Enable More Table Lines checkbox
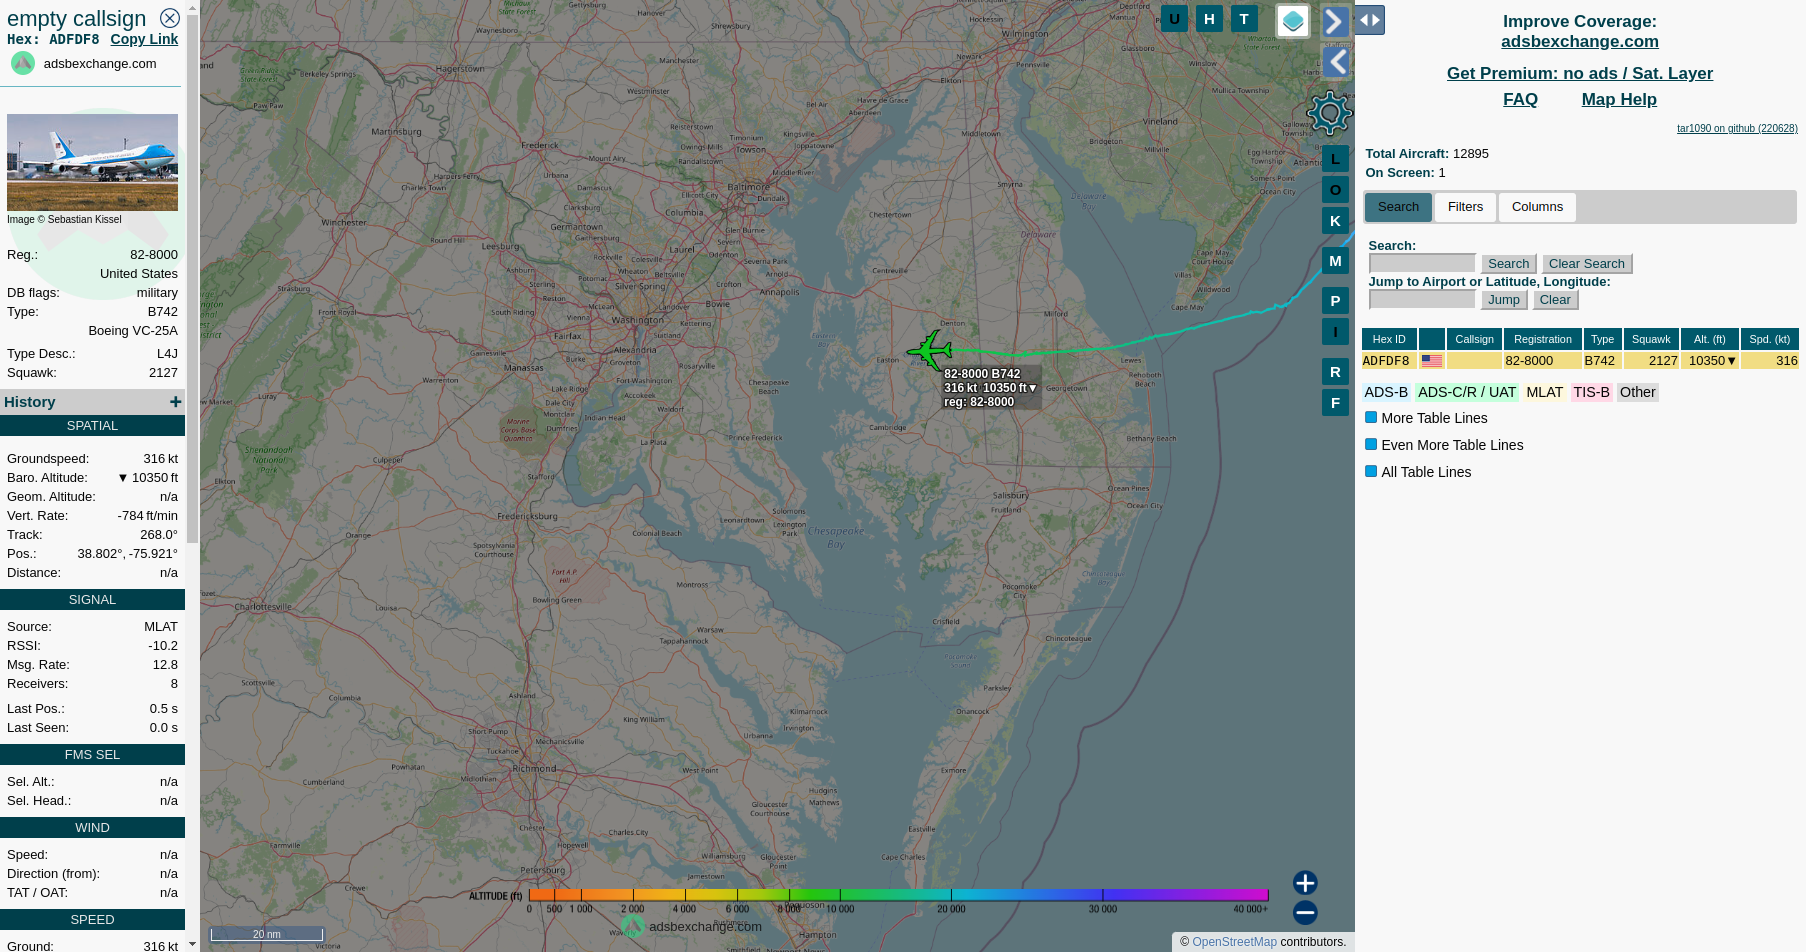 pyautogui.click(x=1371, y=418)
